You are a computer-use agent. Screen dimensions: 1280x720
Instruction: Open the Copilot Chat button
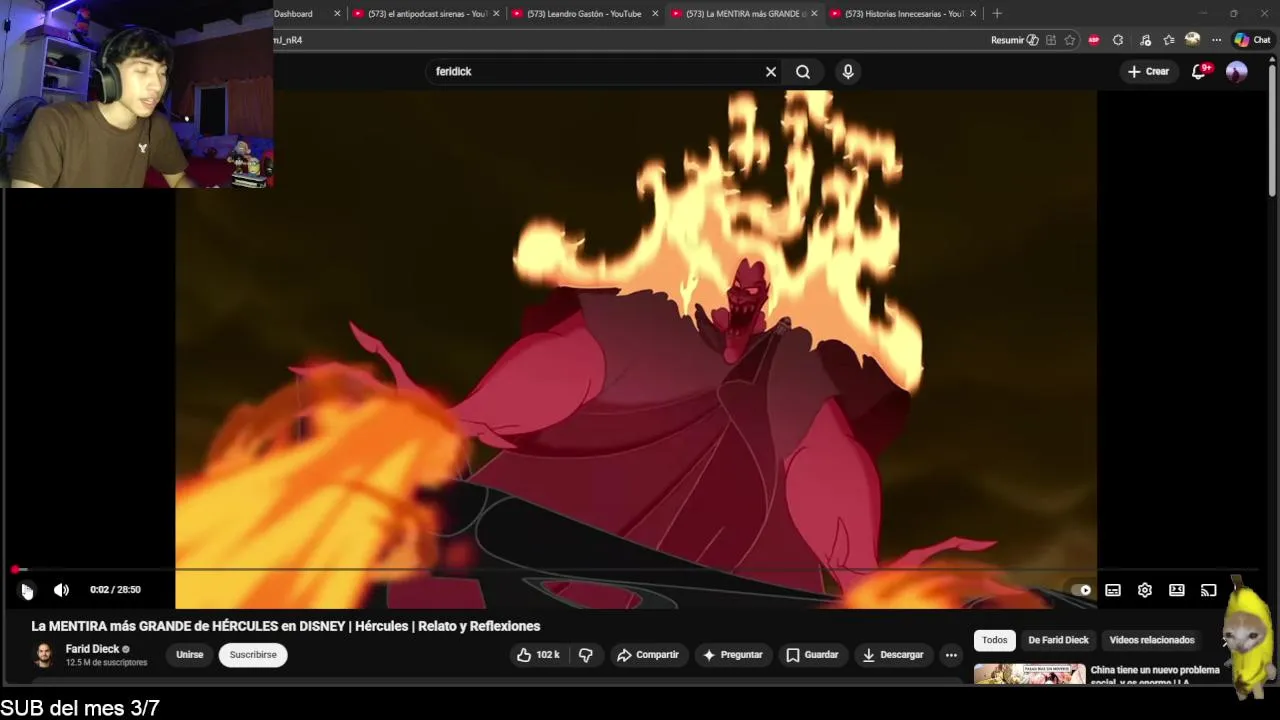(1252, 40)
